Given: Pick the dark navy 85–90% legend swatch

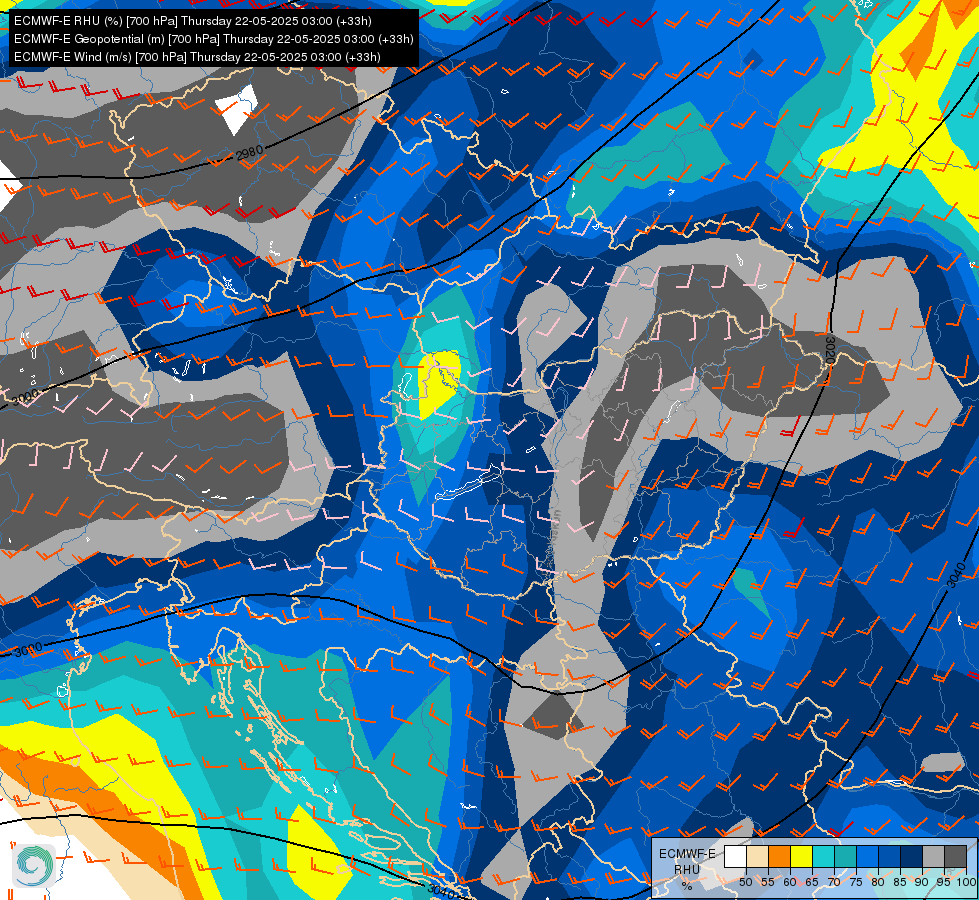Looking at the screenshot, I should click(x=912, y=856).
